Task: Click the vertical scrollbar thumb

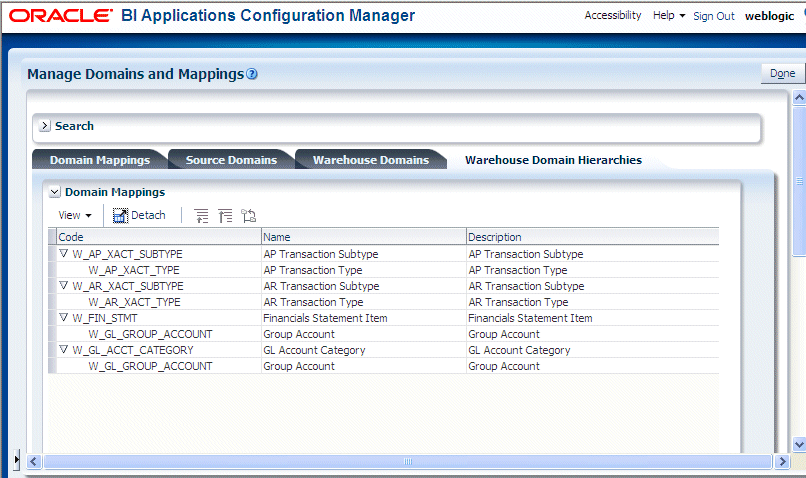Action: tap(799, 180)
